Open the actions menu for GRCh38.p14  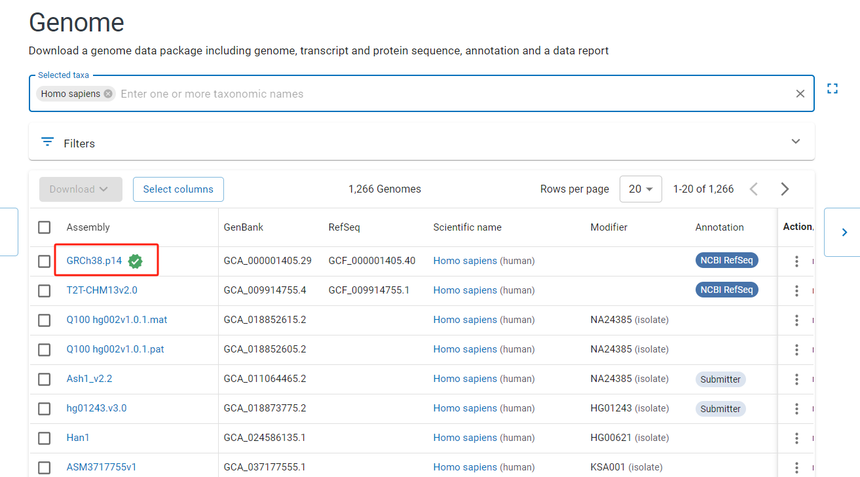point(796,261)
